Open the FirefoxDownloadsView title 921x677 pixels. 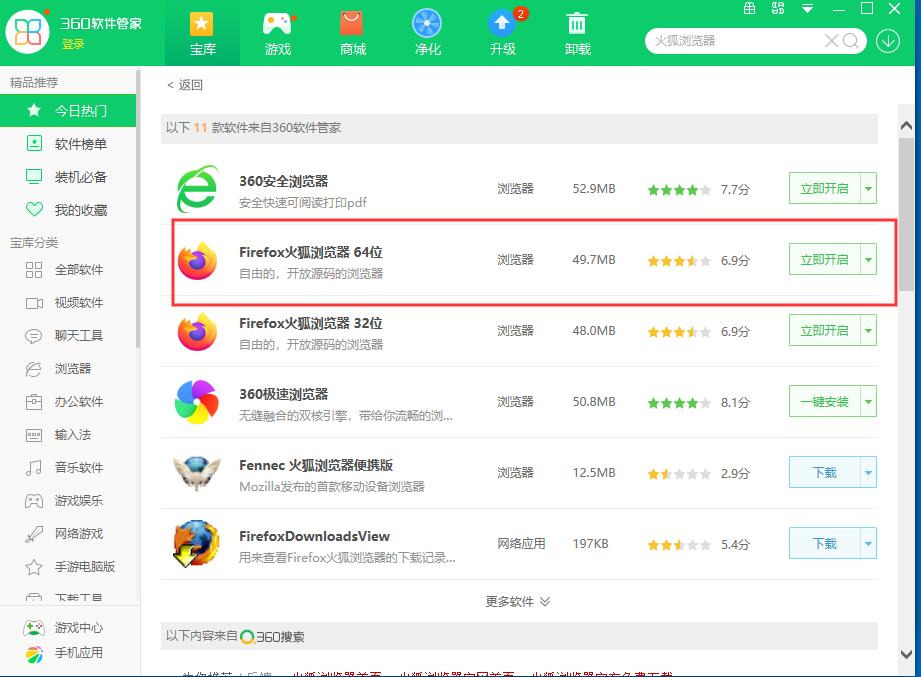[x=314, y=537]
